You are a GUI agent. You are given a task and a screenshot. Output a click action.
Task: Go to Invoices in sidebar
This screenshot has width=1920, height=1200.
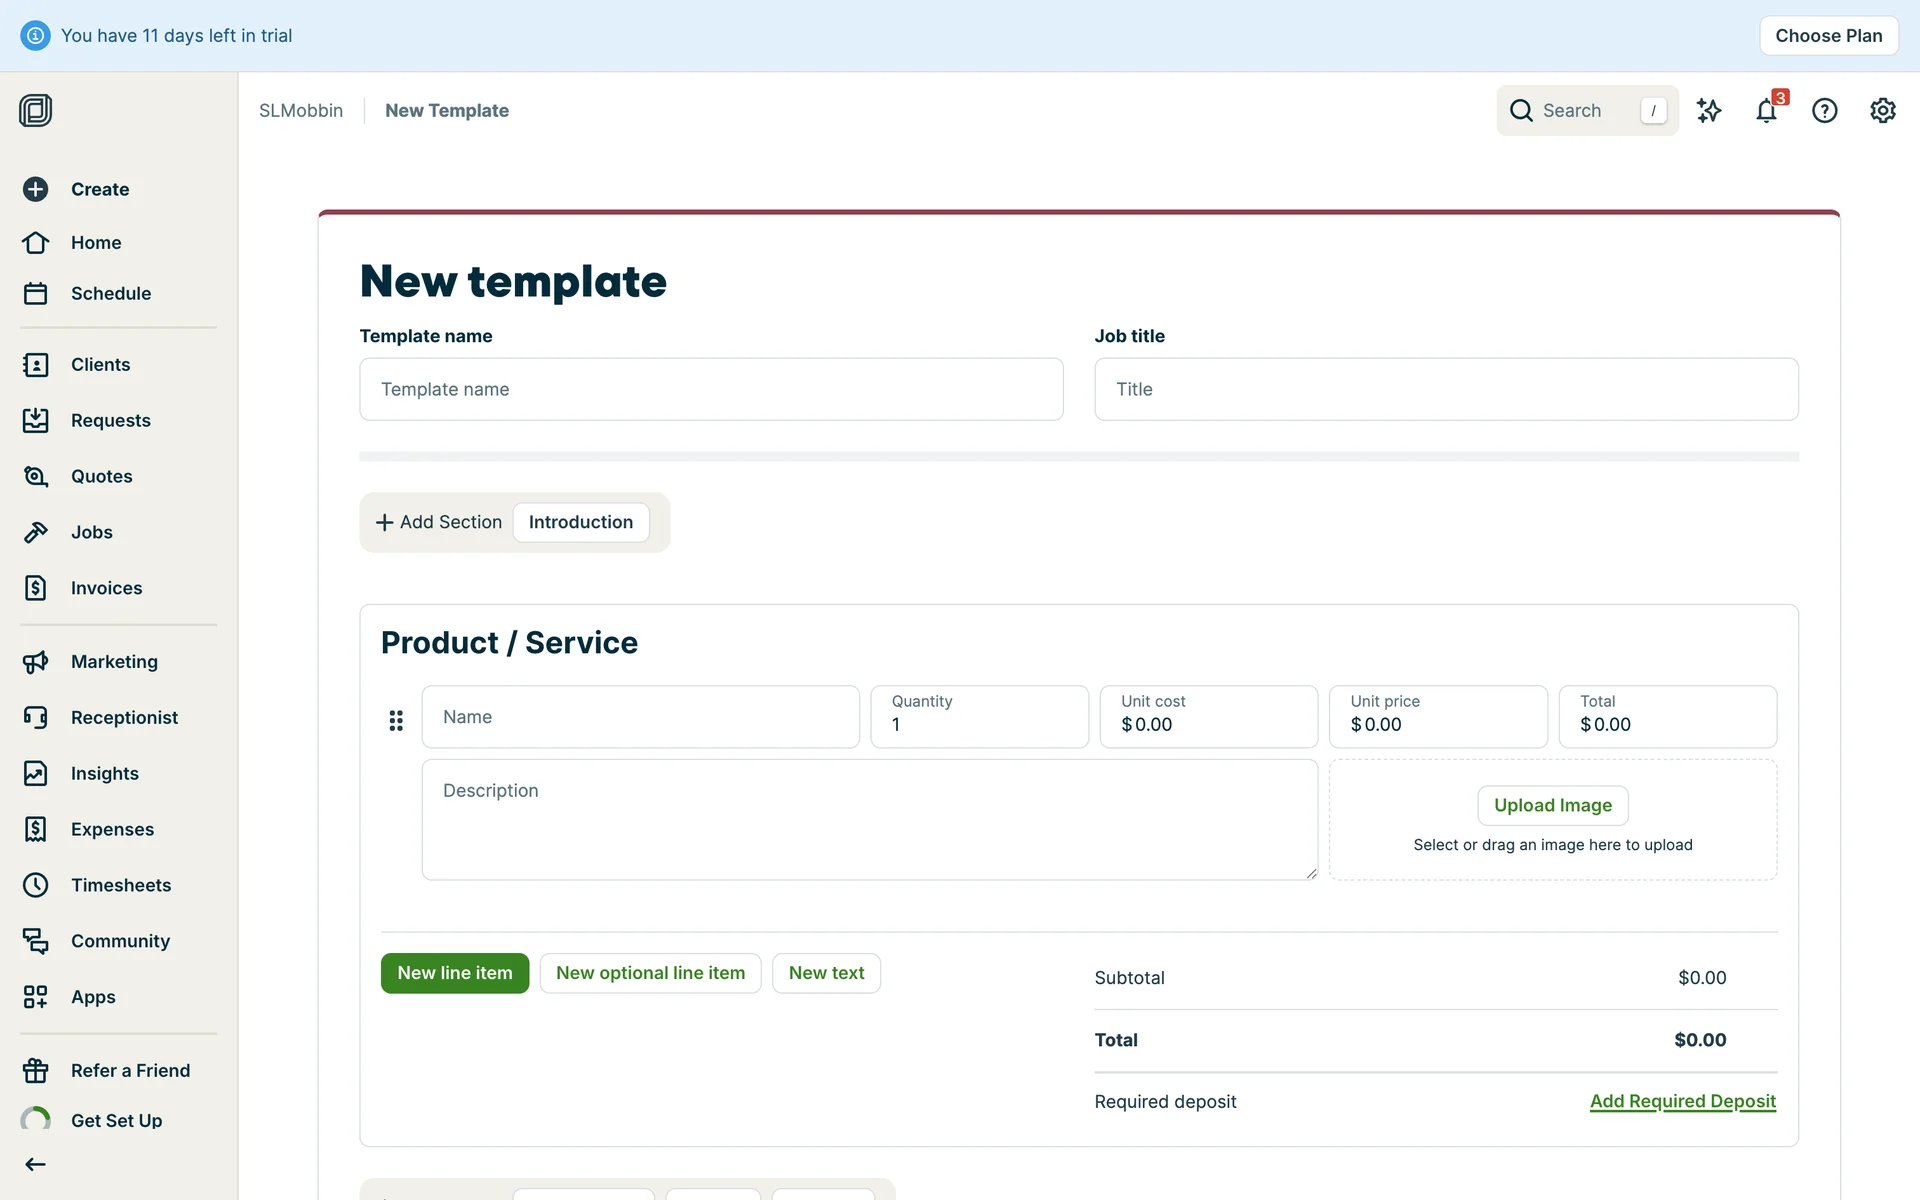point(106,588)
